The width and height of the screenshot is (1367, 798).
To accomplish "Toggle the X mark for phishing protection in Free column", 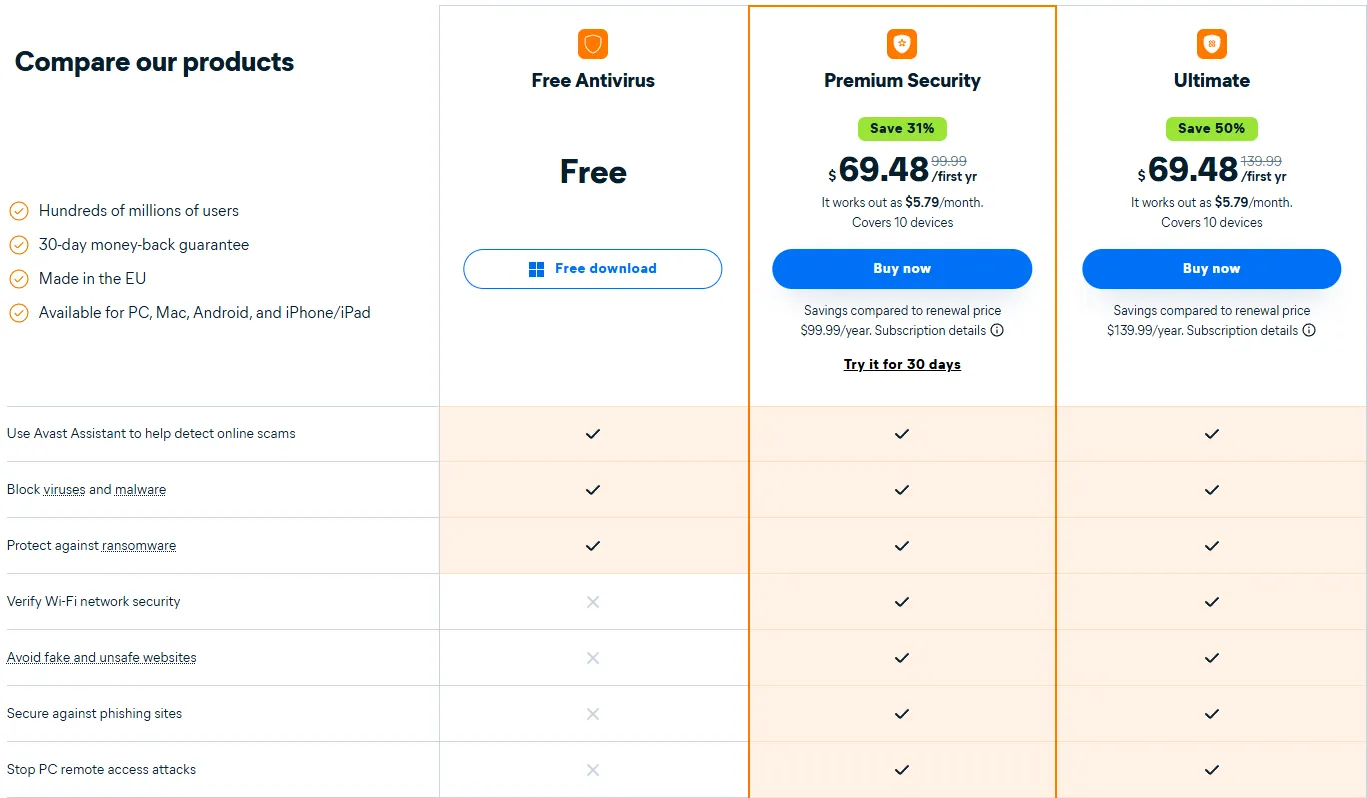I will point(592,713).
